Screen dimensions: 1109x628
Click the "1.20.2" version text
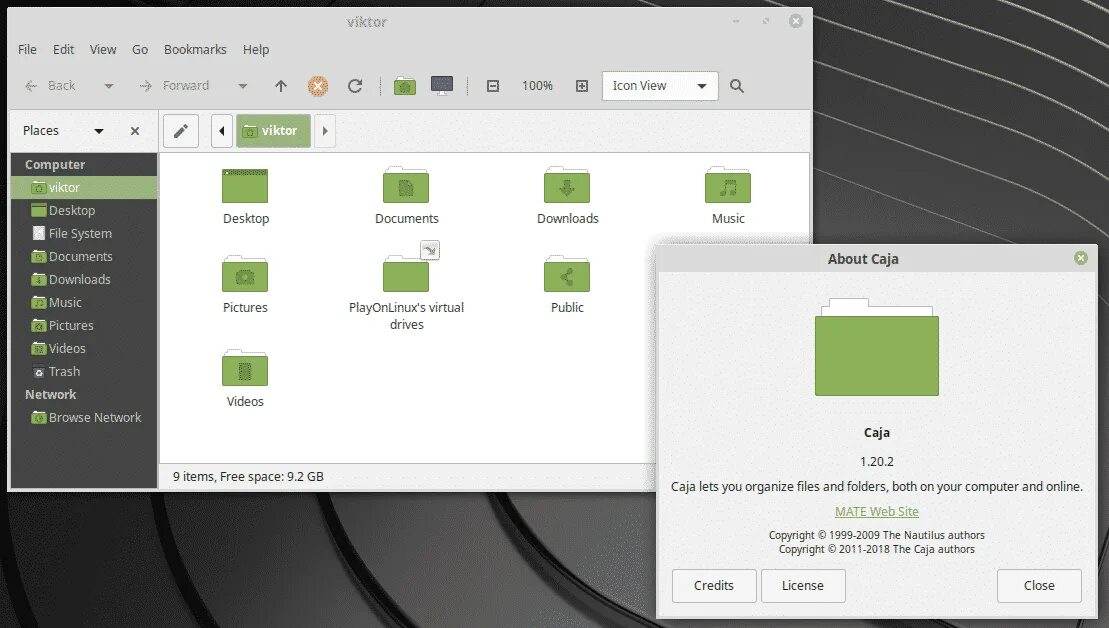tap(876, 462)
